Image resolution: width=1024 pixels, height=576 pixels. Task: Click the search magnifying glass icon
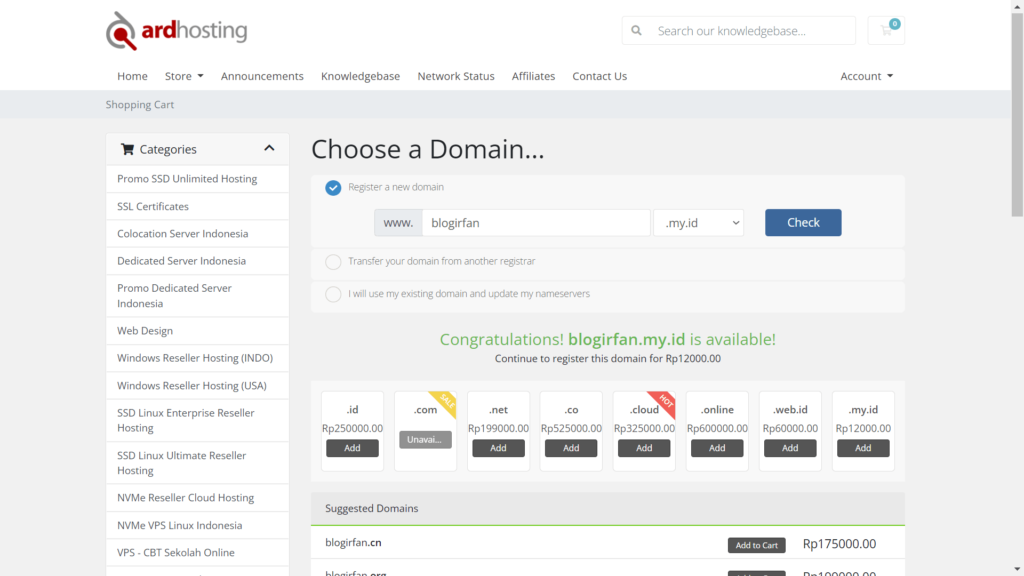[637, 30]
